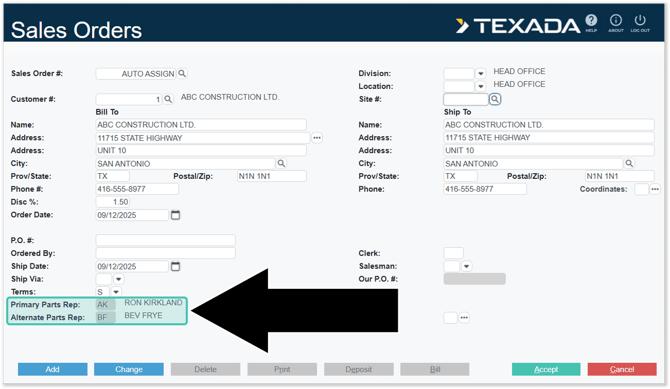The width and height of the screenshot is (670, 389).
Task: Edit the Bill To City field
Action: (185, 163)
